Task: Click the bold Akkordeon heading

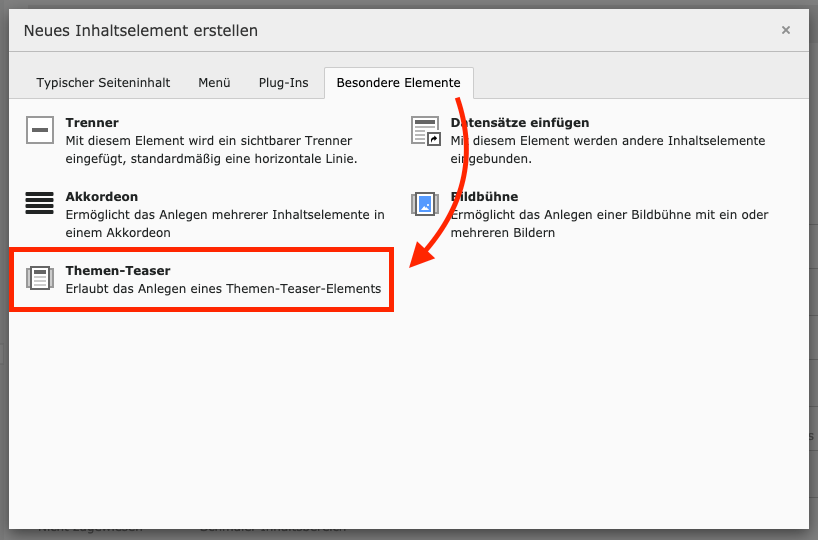Action: [x=101, y=197]
